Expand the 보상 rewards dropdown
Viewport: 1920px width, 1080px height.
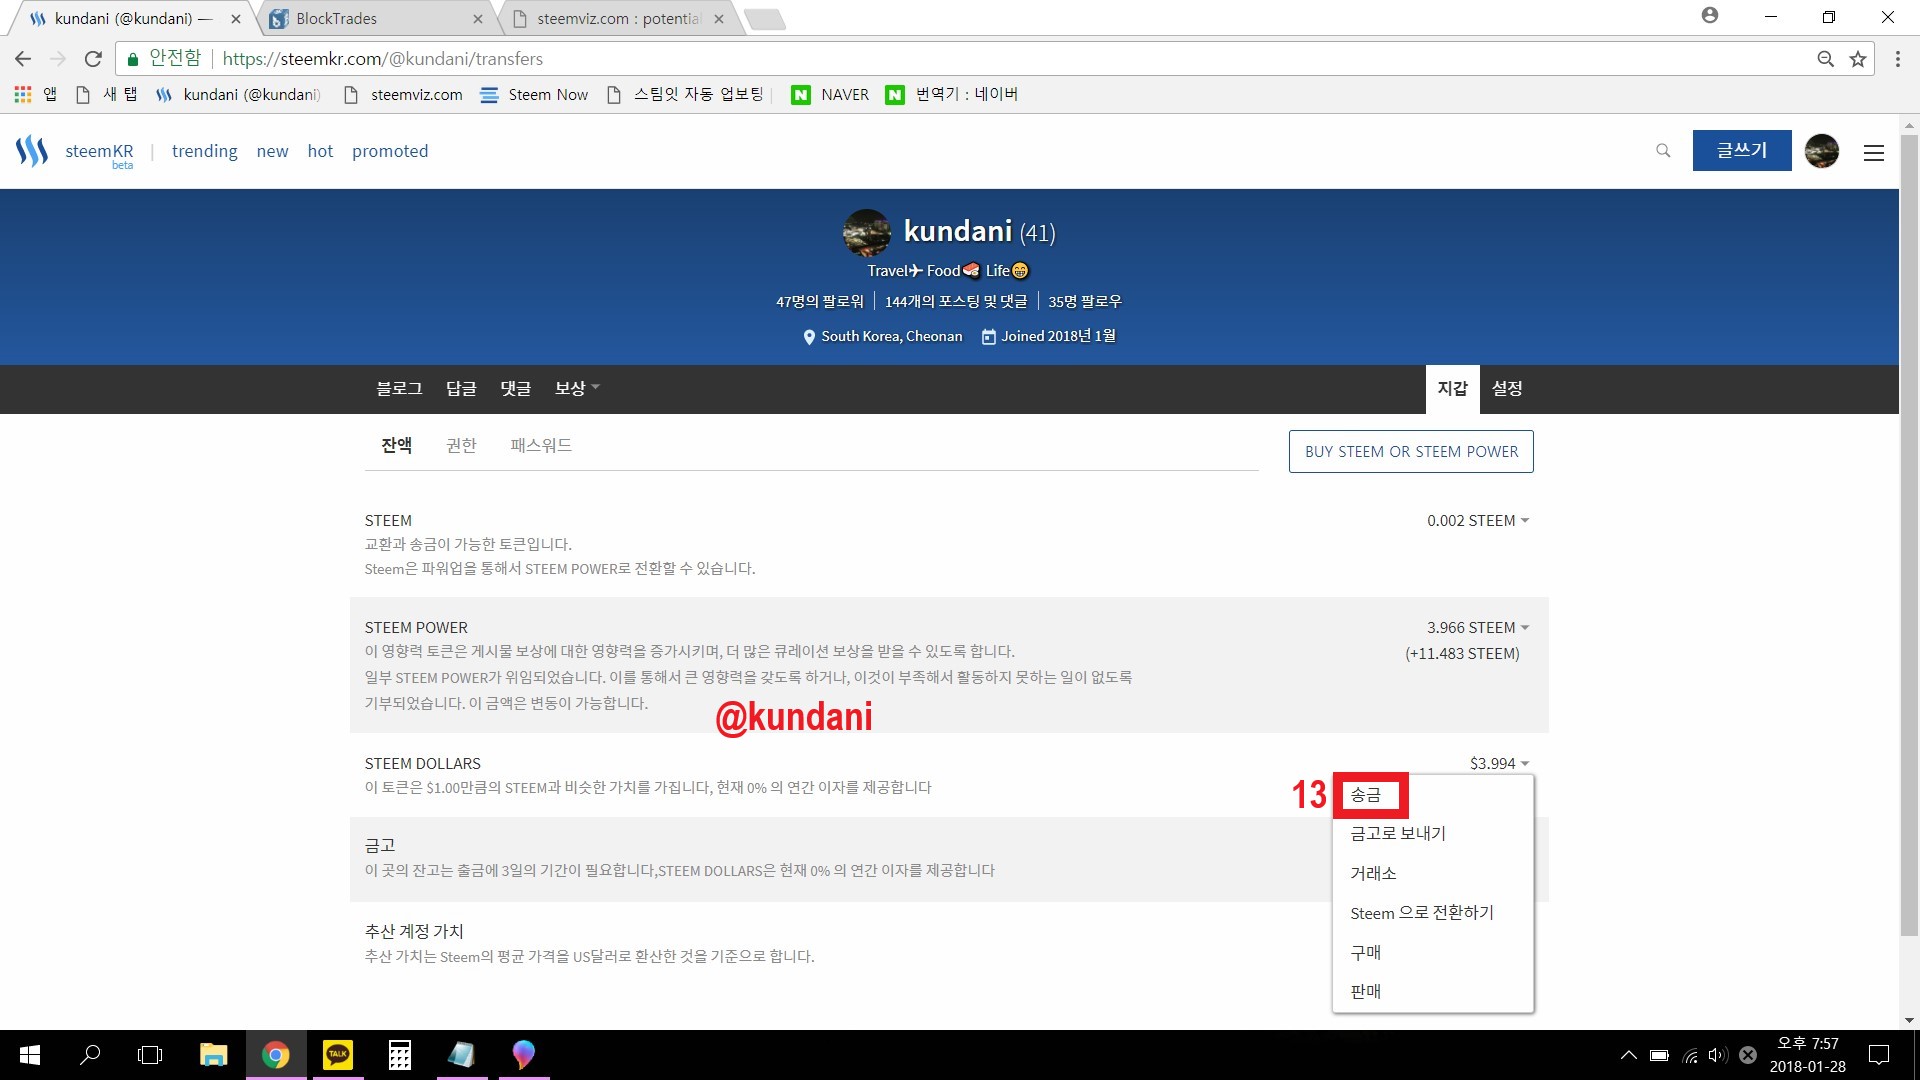(x=577, y=388)
